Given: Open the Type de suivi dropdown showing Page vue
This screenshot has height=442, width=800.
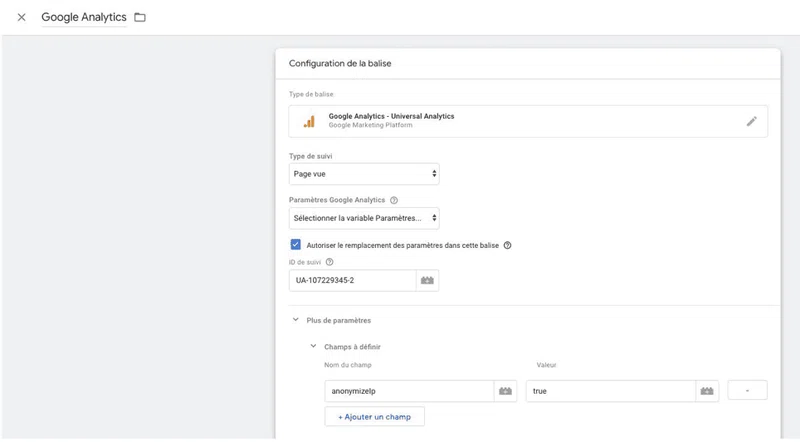Looking at the screenshot, I should [364, 174].
